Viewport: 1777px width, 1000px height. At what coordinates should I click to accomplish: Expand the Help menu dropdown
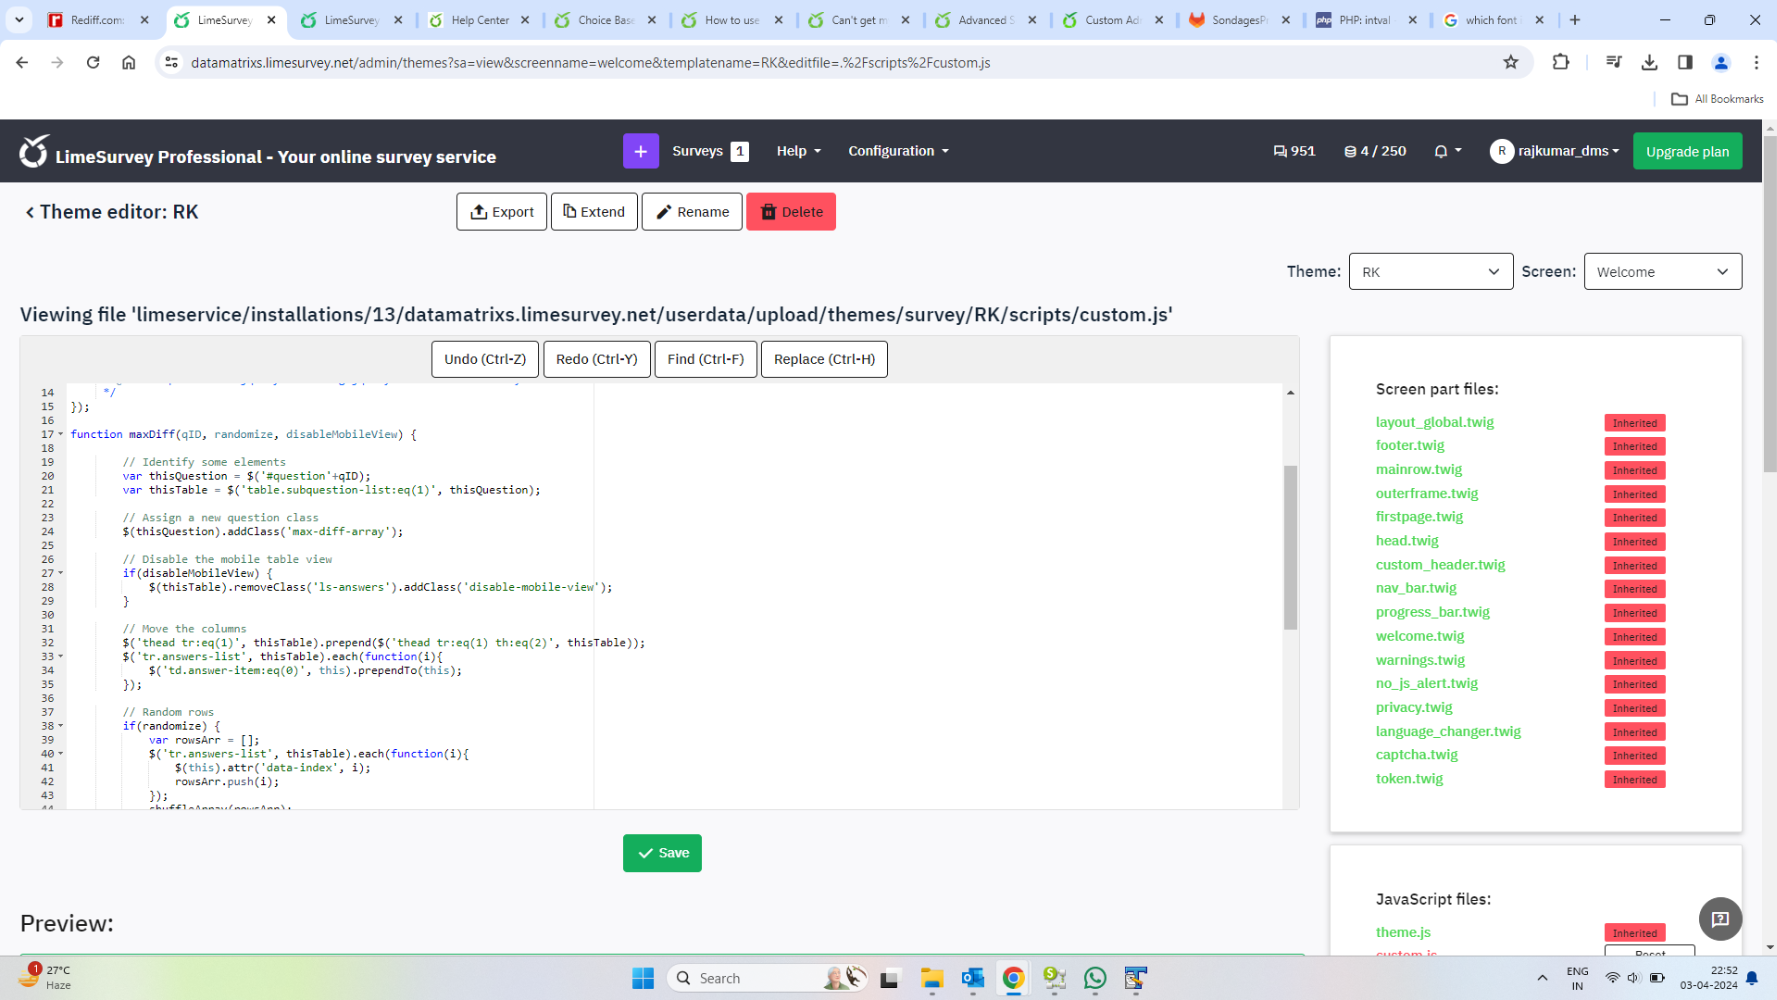pyautogui.click(x=799, y=151)
